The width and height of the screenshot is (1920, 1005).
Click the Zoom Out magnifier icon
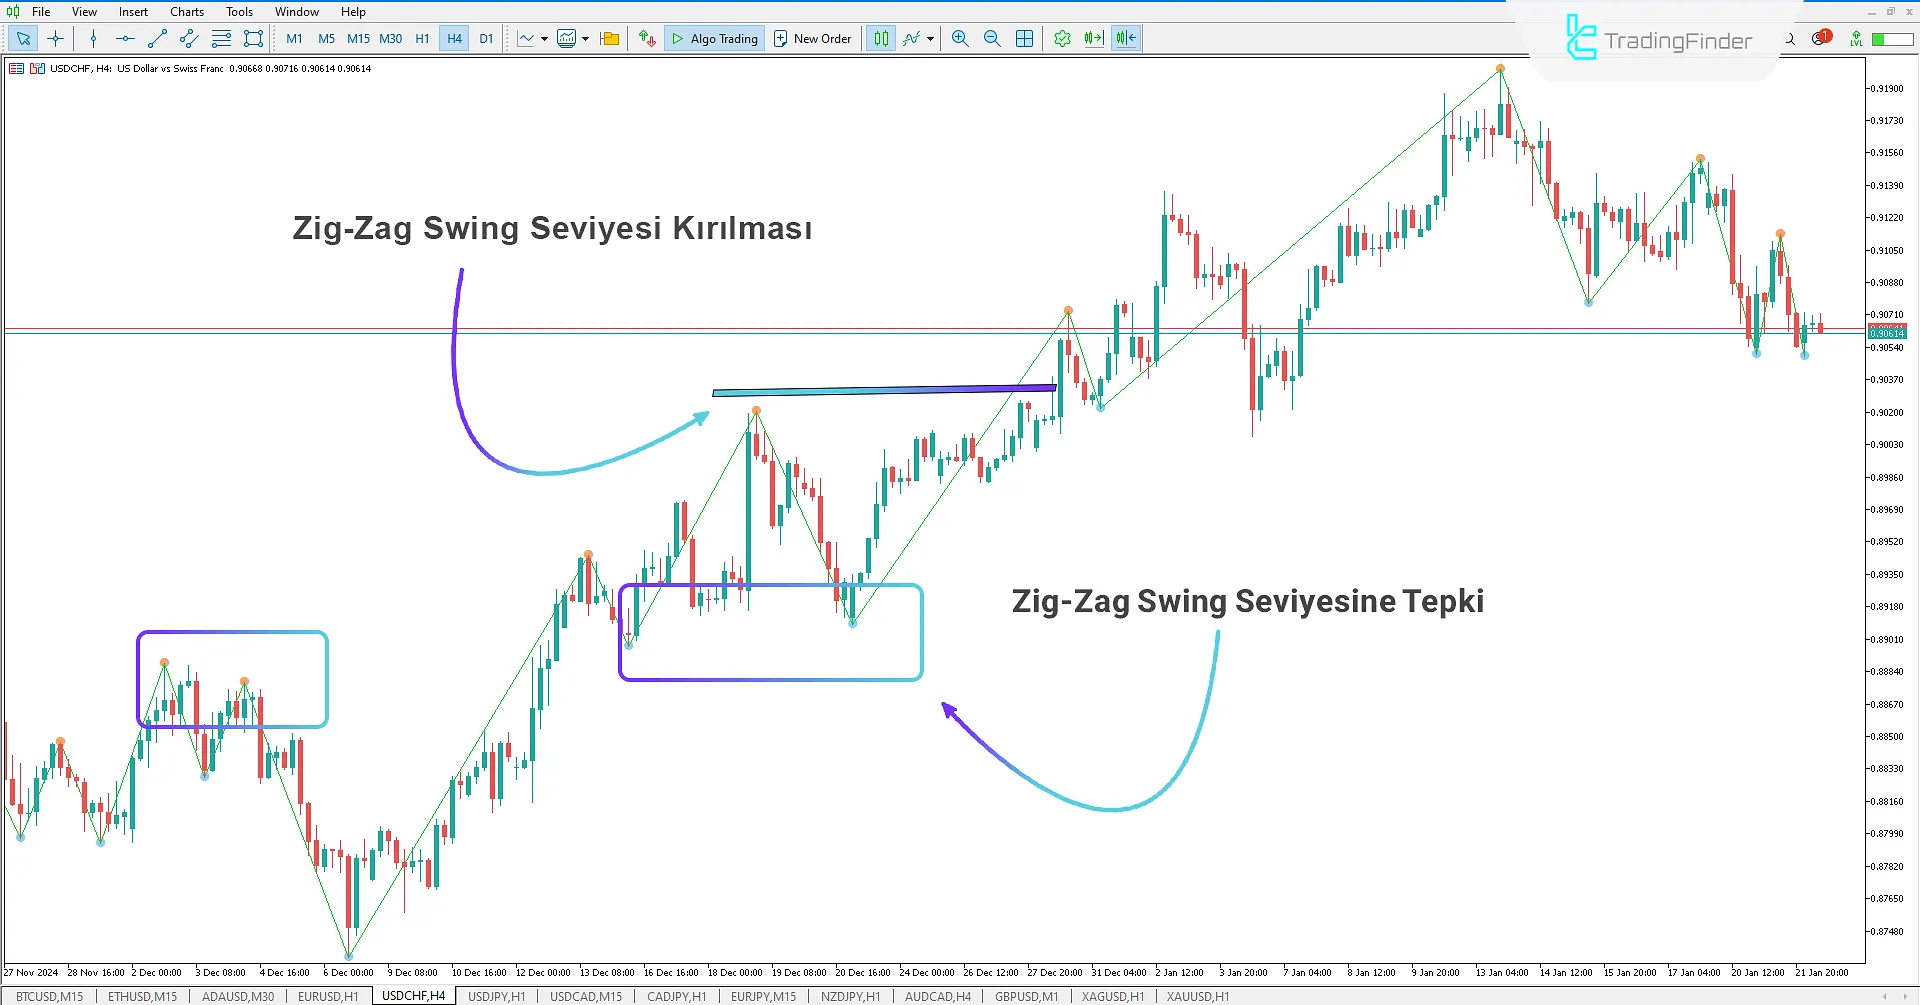coord(991,38)
